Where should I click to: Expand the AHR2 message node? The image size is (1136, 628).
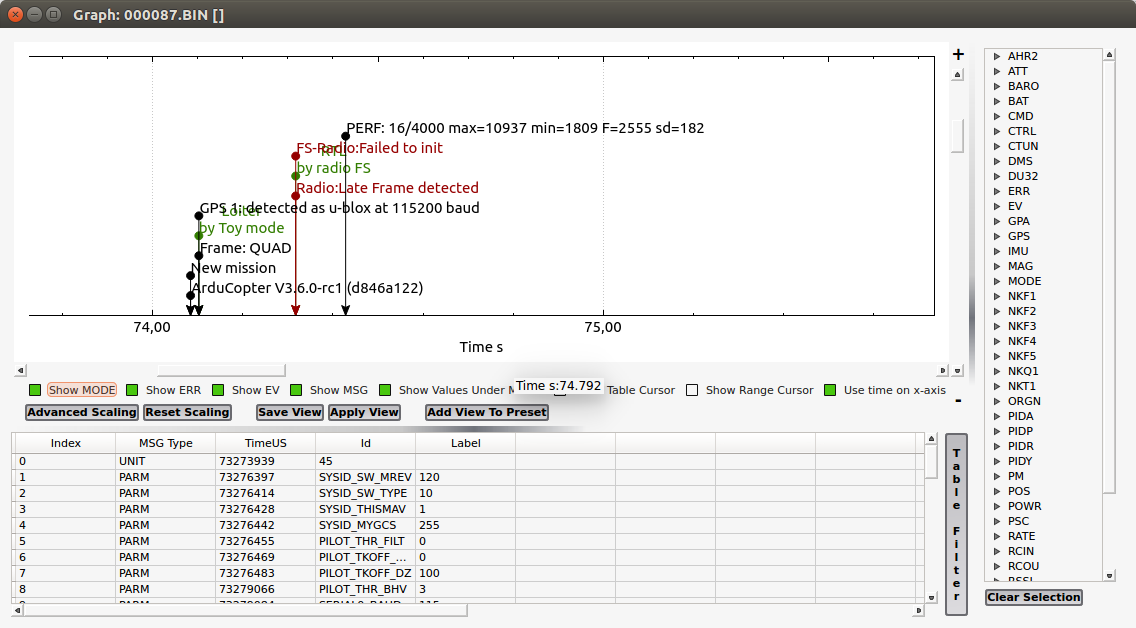(x=997, y=56)
